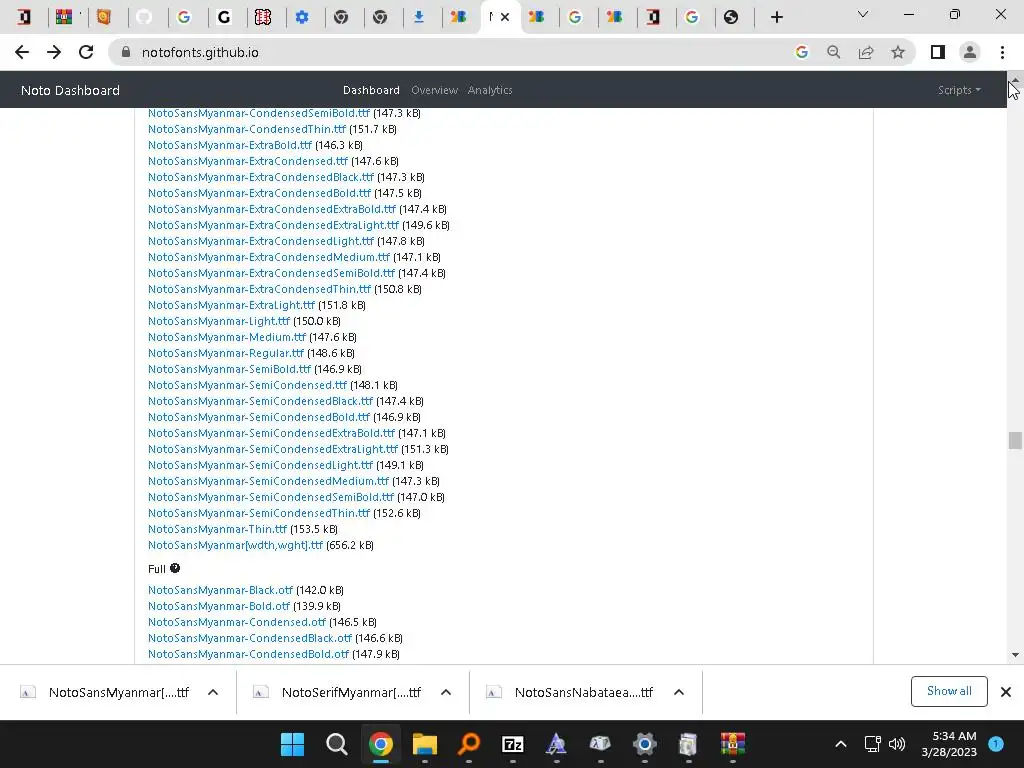The width and height of the screenshot is (1024, 768).
Task: Download NotoSansMyanmar-Light.ttf
Action: click(219, 321)
